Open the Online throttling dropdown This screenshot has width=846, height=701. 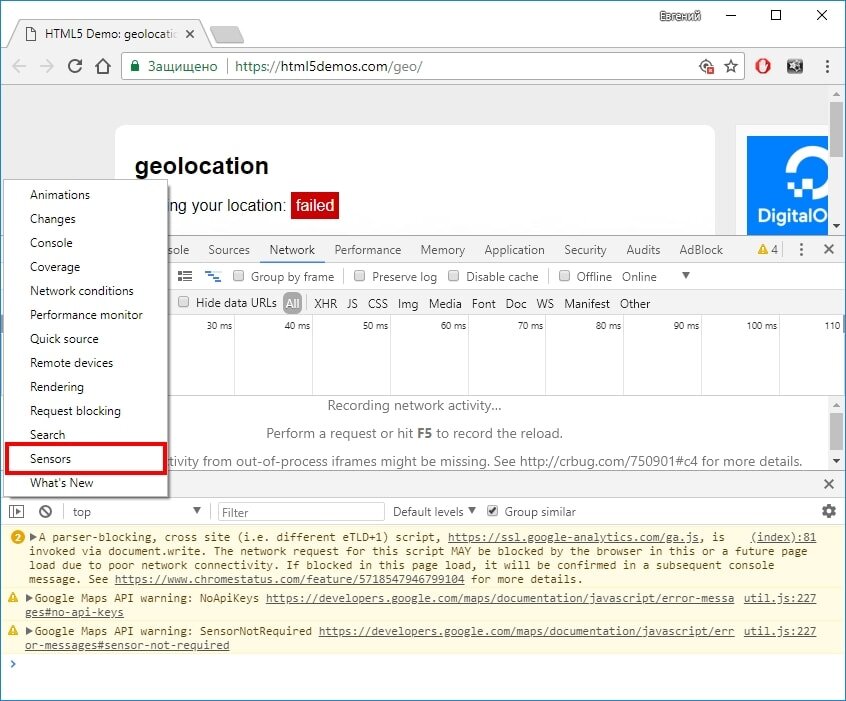(x=656, y=276)
